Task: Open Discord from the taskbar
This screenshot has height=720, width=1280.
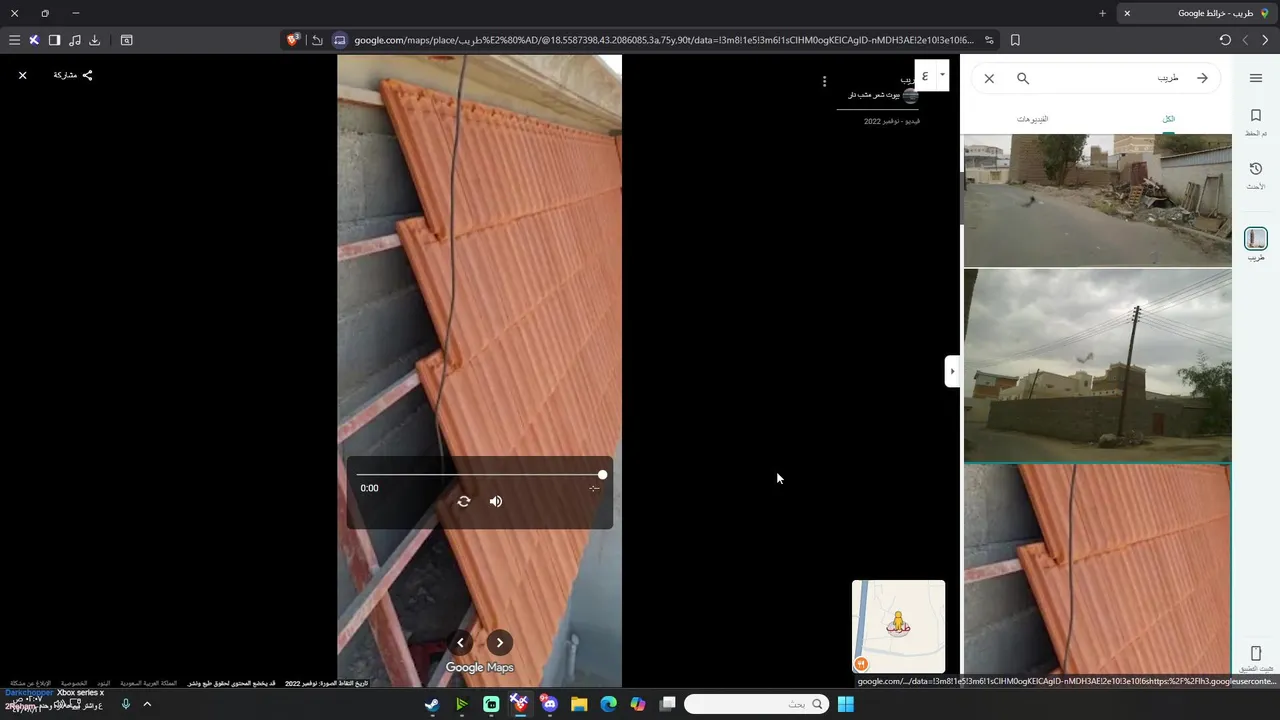Action: point(549,704)
